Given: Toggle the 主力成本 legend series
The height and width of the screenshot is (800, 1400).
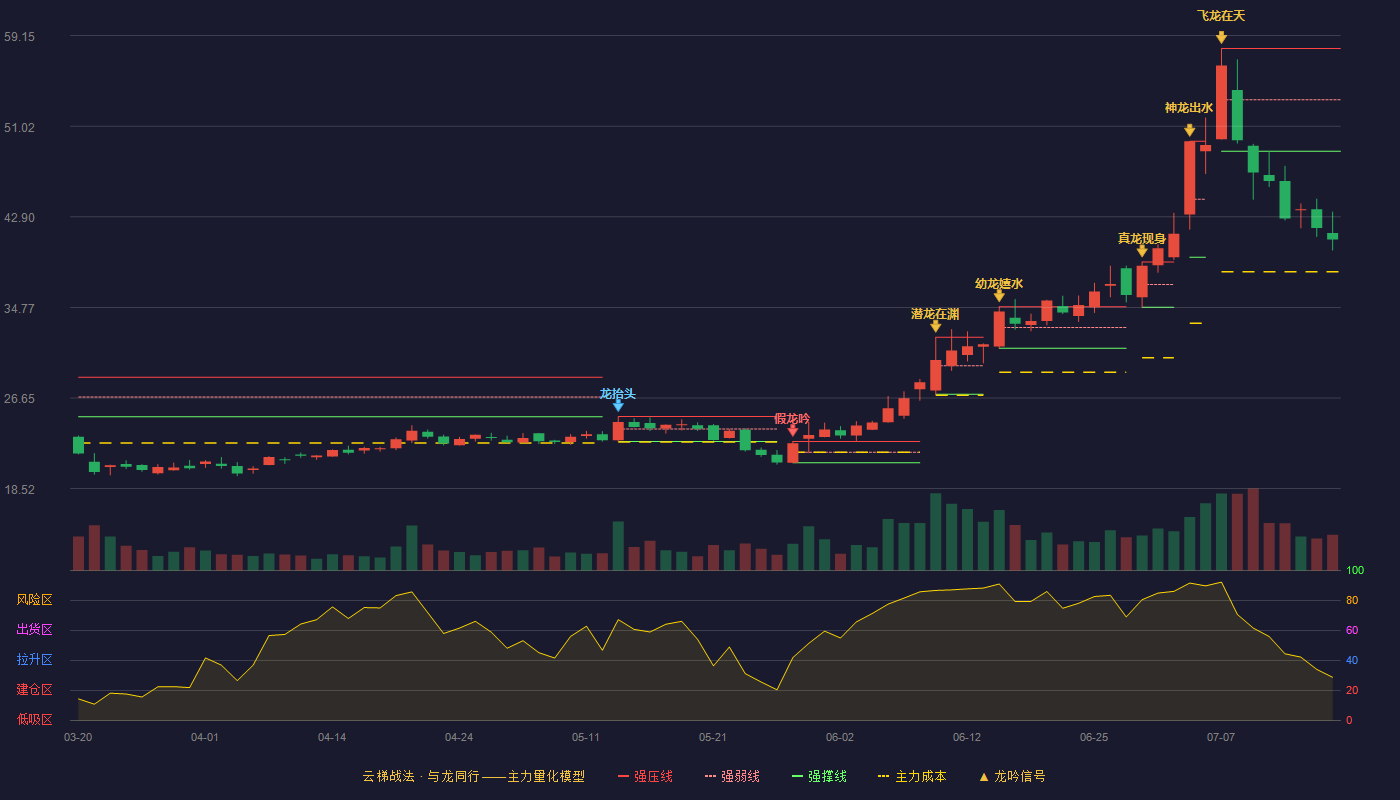Looking at the screenshot, I should [912, 776].
